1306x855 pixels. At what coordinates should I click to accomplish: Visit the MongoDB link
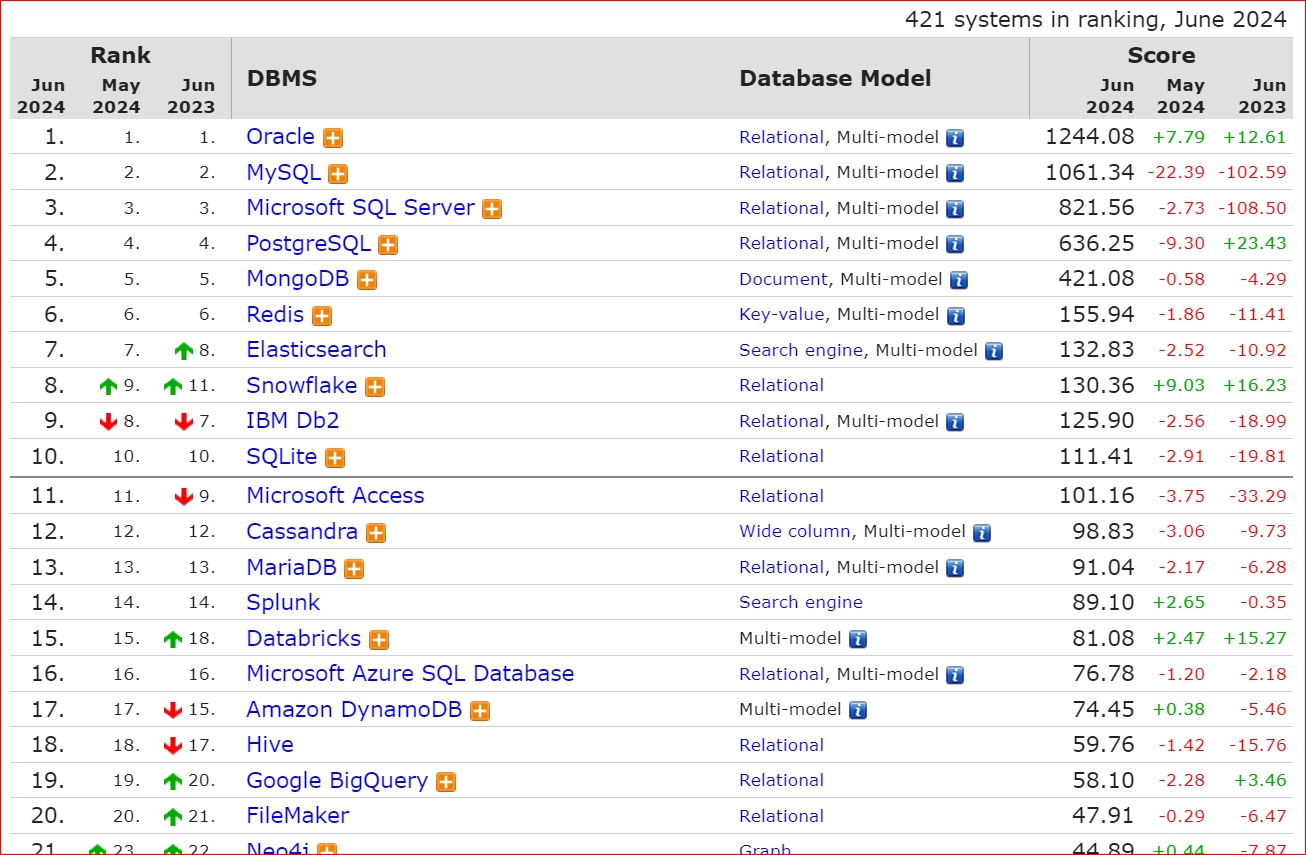[298, 279]
